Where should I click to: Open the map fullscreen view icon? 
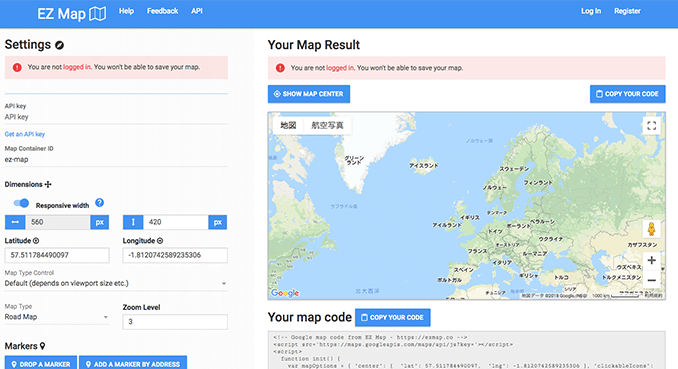(651, 126)
